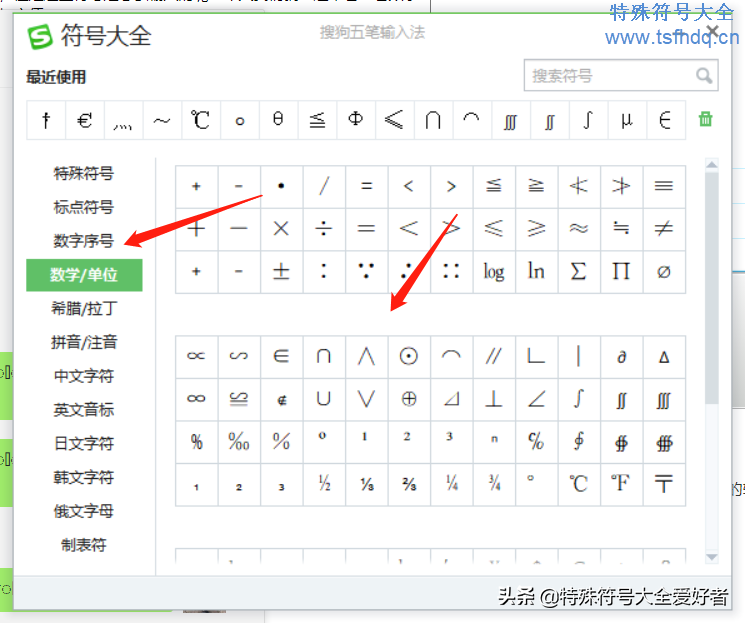Click the scroll down arrow of symbol list
Image resolution: width=745 pixels, height=623 pixels.
(712, 557)
